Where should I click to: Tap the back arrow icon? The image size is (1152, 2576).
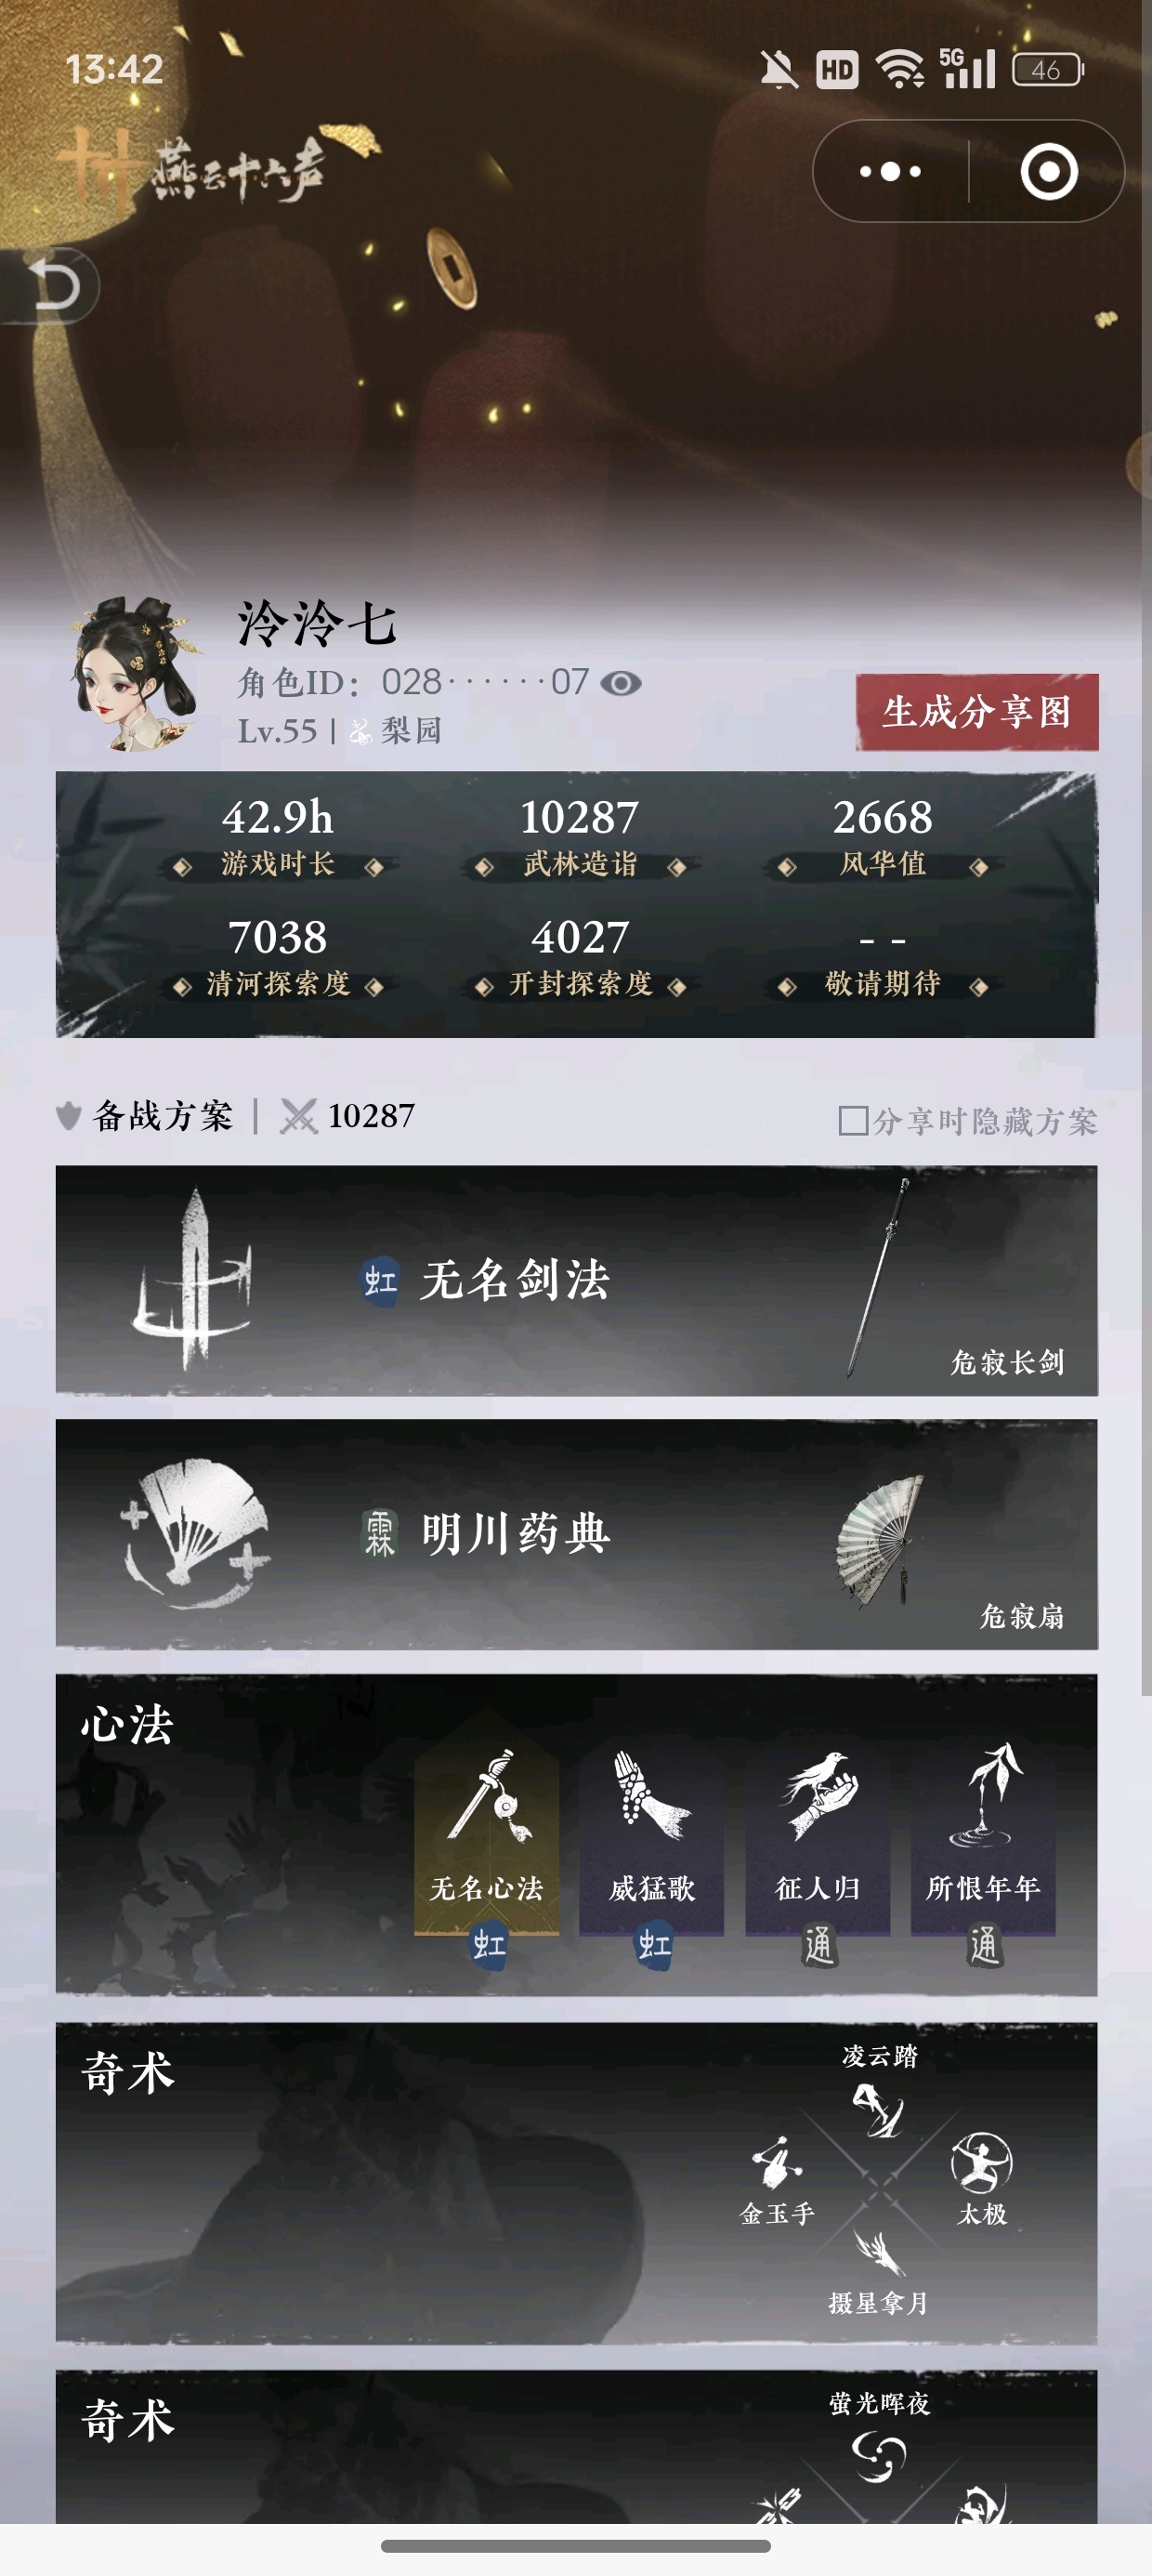(52, 286)
